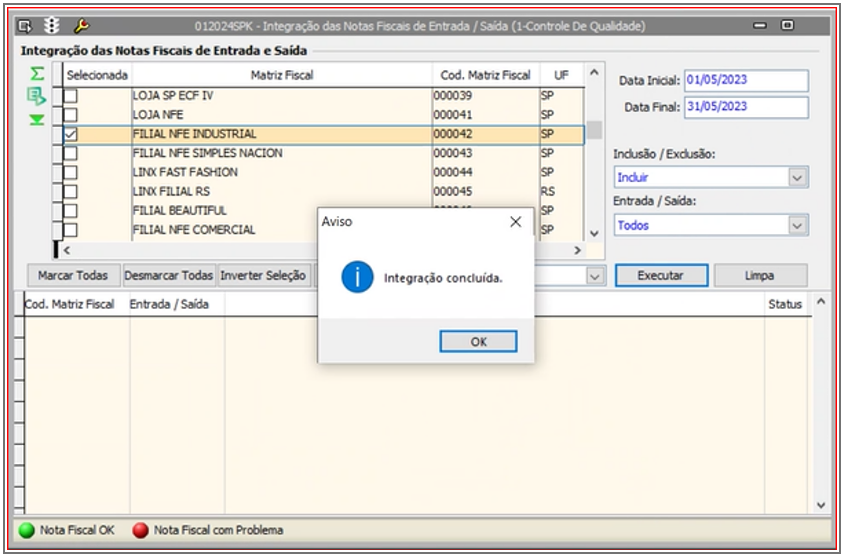Click the code 000039 cell
Screen dimensions: 841x554
pyautogui.click(x=453, y=95)
